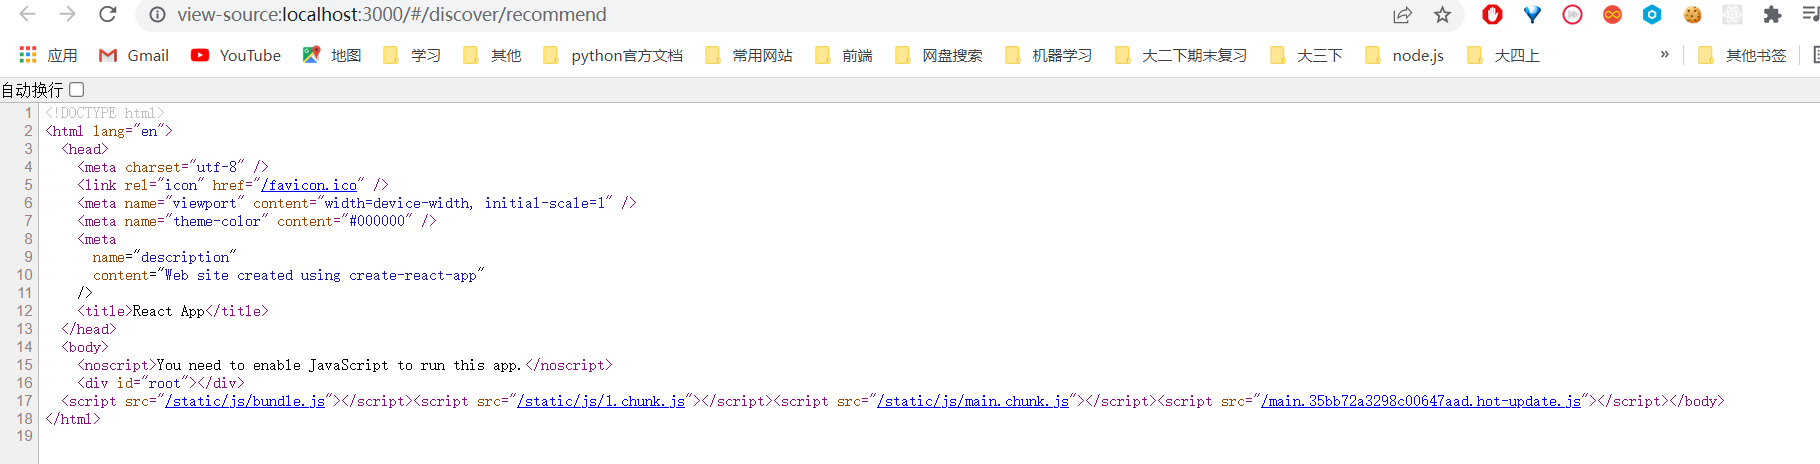This screenshot has height=464, width=1820.
Task: Open the 学习 bookmark folder
Action: coord(412,55)
